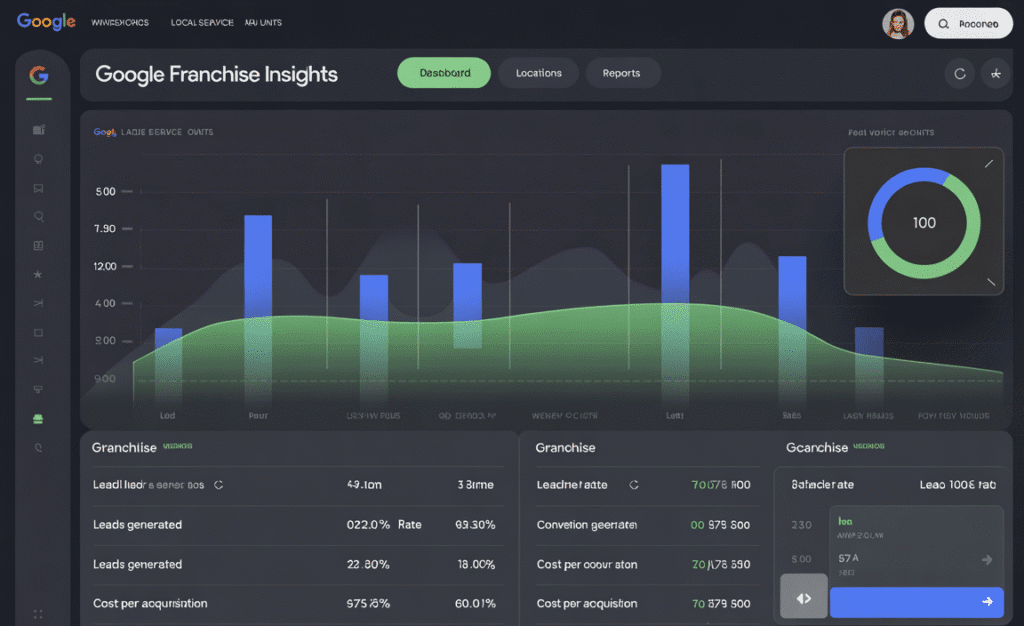Click the Google G logo in sidebar
This screenshot has width=1024, height=626.
[39, 76]
